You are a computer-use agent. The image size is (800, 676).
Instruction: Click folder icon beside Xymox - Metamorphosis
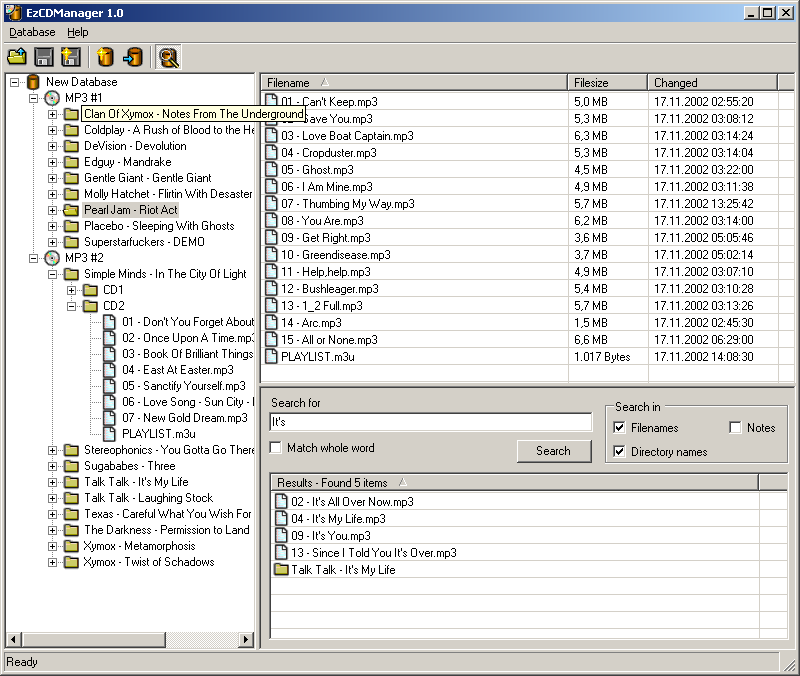point(71,546)
